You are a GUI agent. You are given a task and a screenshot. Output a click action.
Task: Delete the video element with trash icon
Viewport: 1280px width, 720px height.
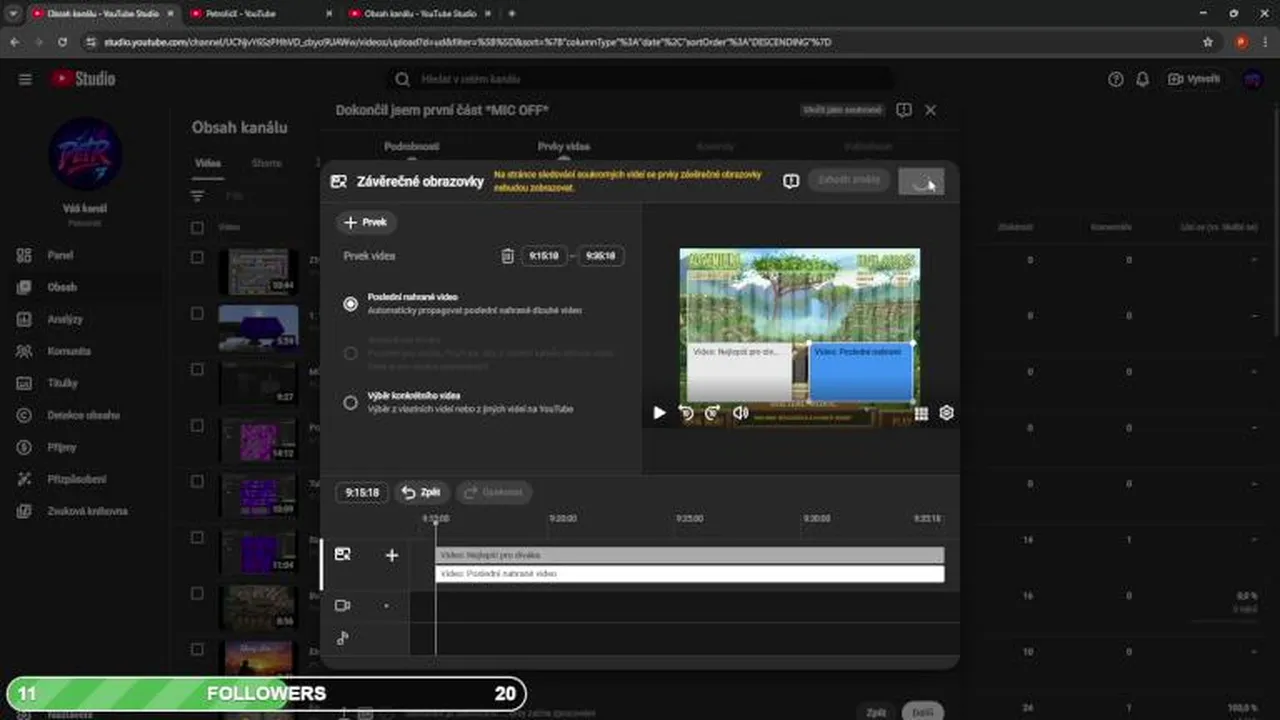(x=507, y=256)
